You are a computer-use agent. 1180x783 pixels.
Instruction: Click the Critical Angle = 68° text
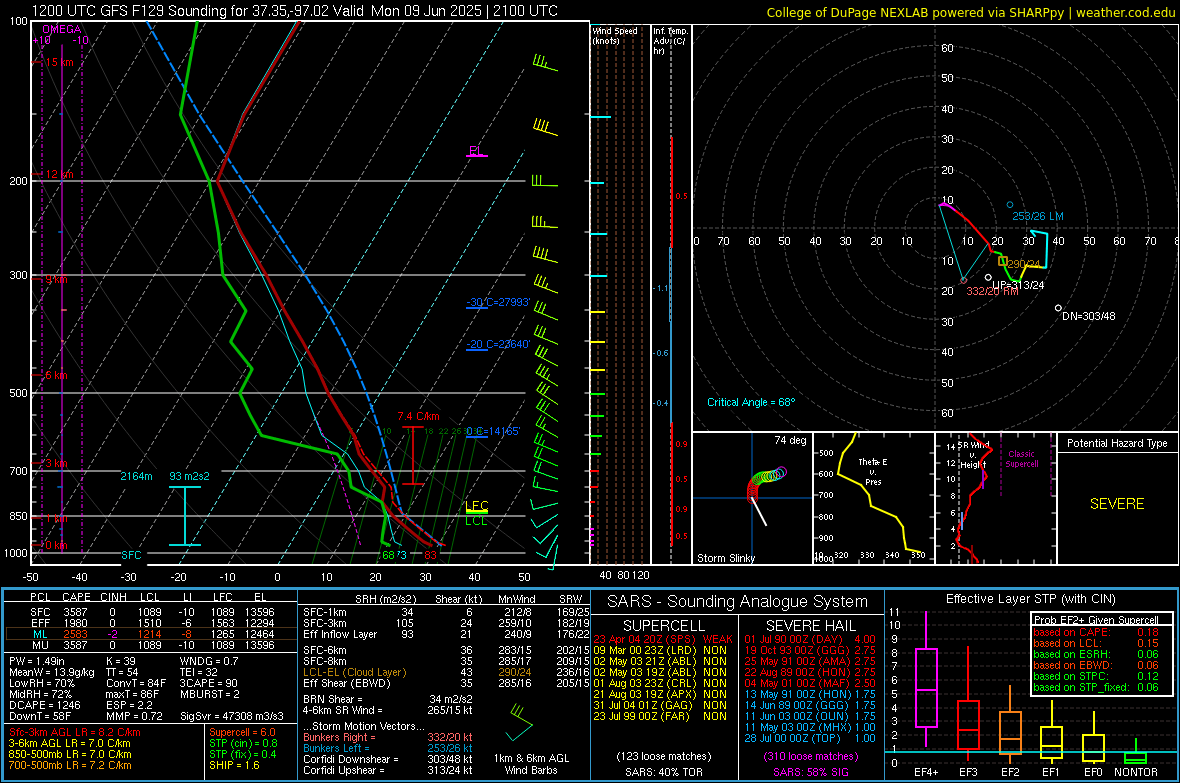tap(751, 402)
